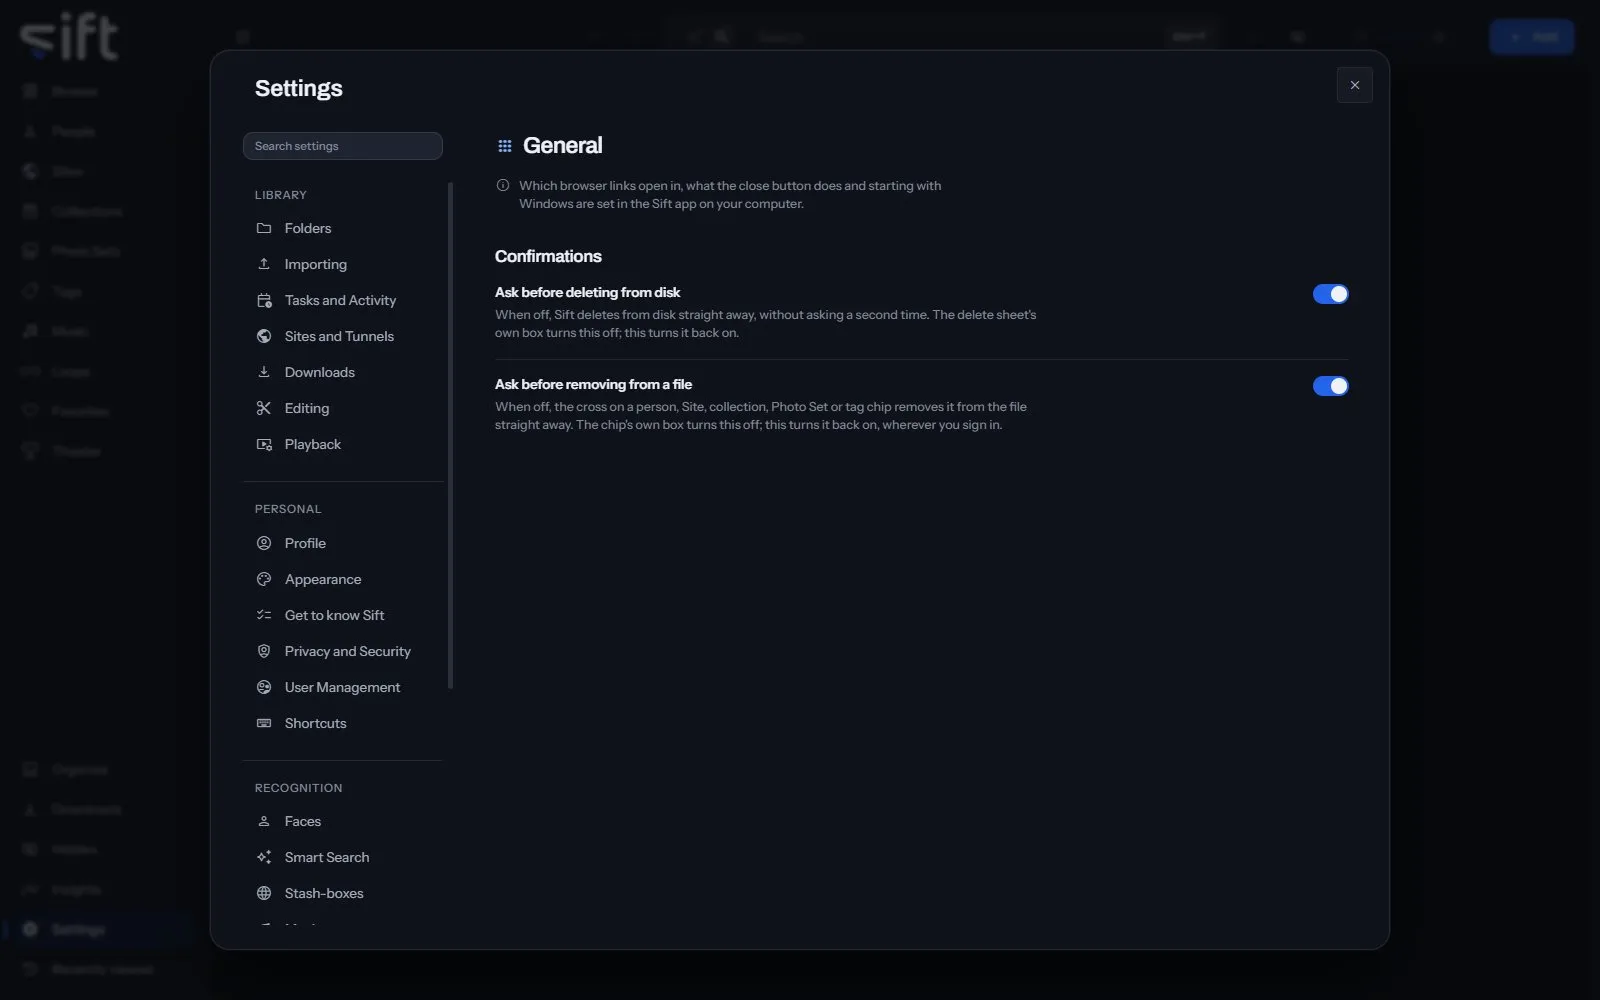Image resolution: width=1600 pixels, height=1000 pixels.
Task: Click the folder icon beside Folders
Action: pos(264,228)
